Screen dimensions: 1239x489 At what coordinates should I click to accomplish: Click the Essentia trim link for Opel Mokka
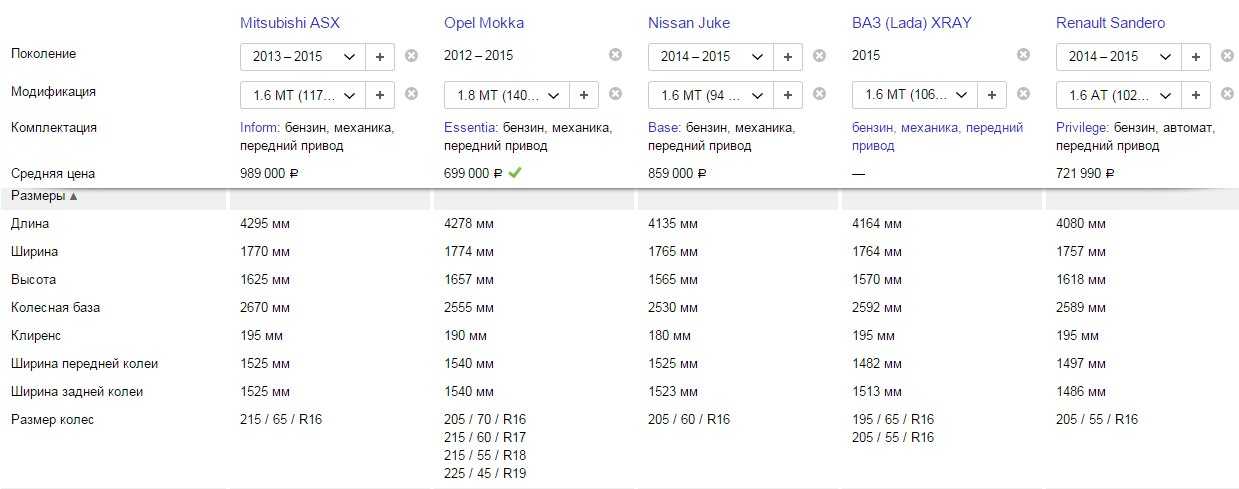[470, 128]
